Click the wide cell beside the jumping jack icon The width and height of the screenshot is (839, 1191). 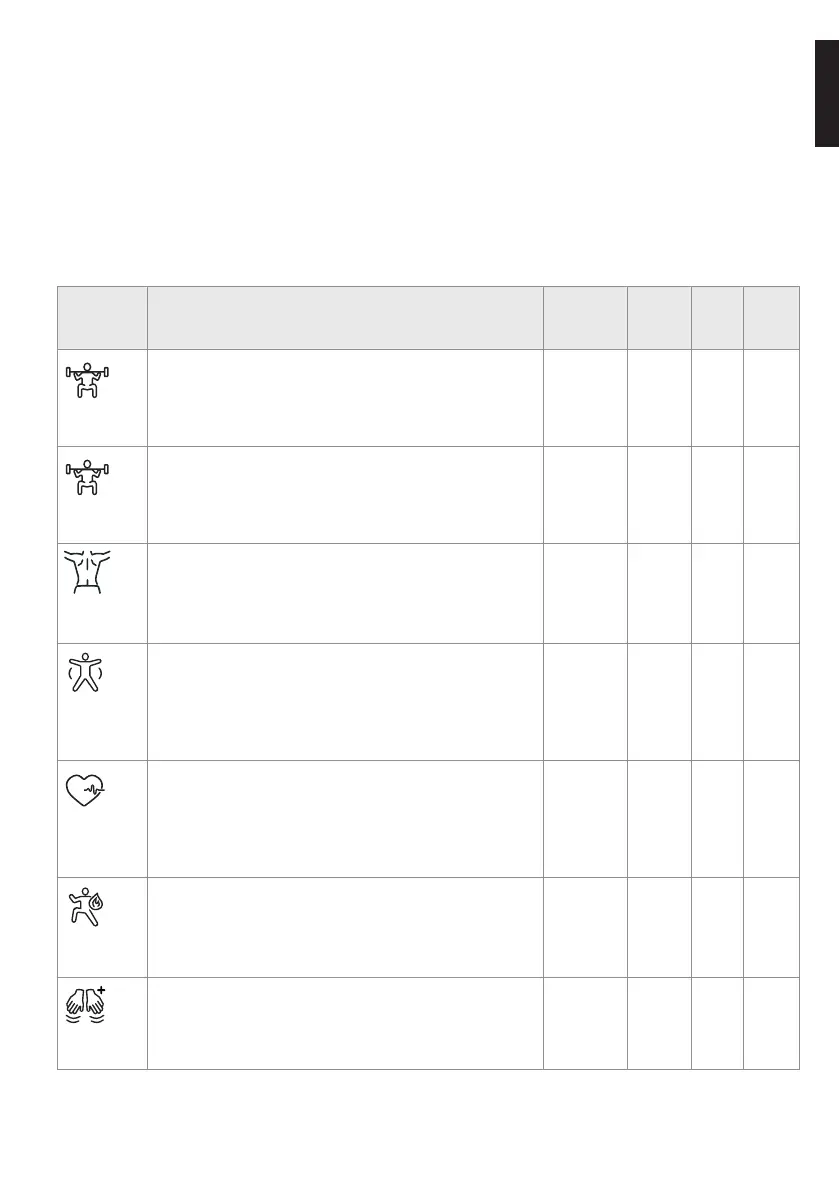point(345,701)
